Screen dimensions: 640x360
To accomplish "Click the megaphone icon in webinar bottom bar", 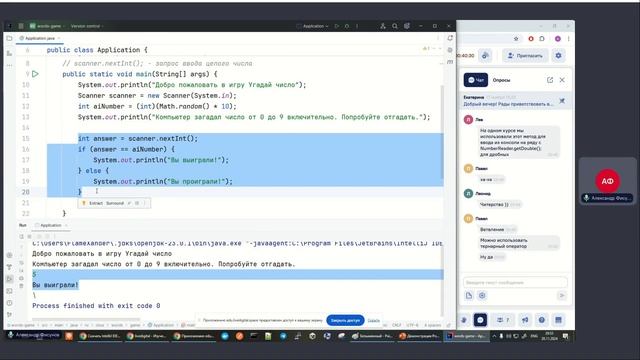I will pos(525,320).
